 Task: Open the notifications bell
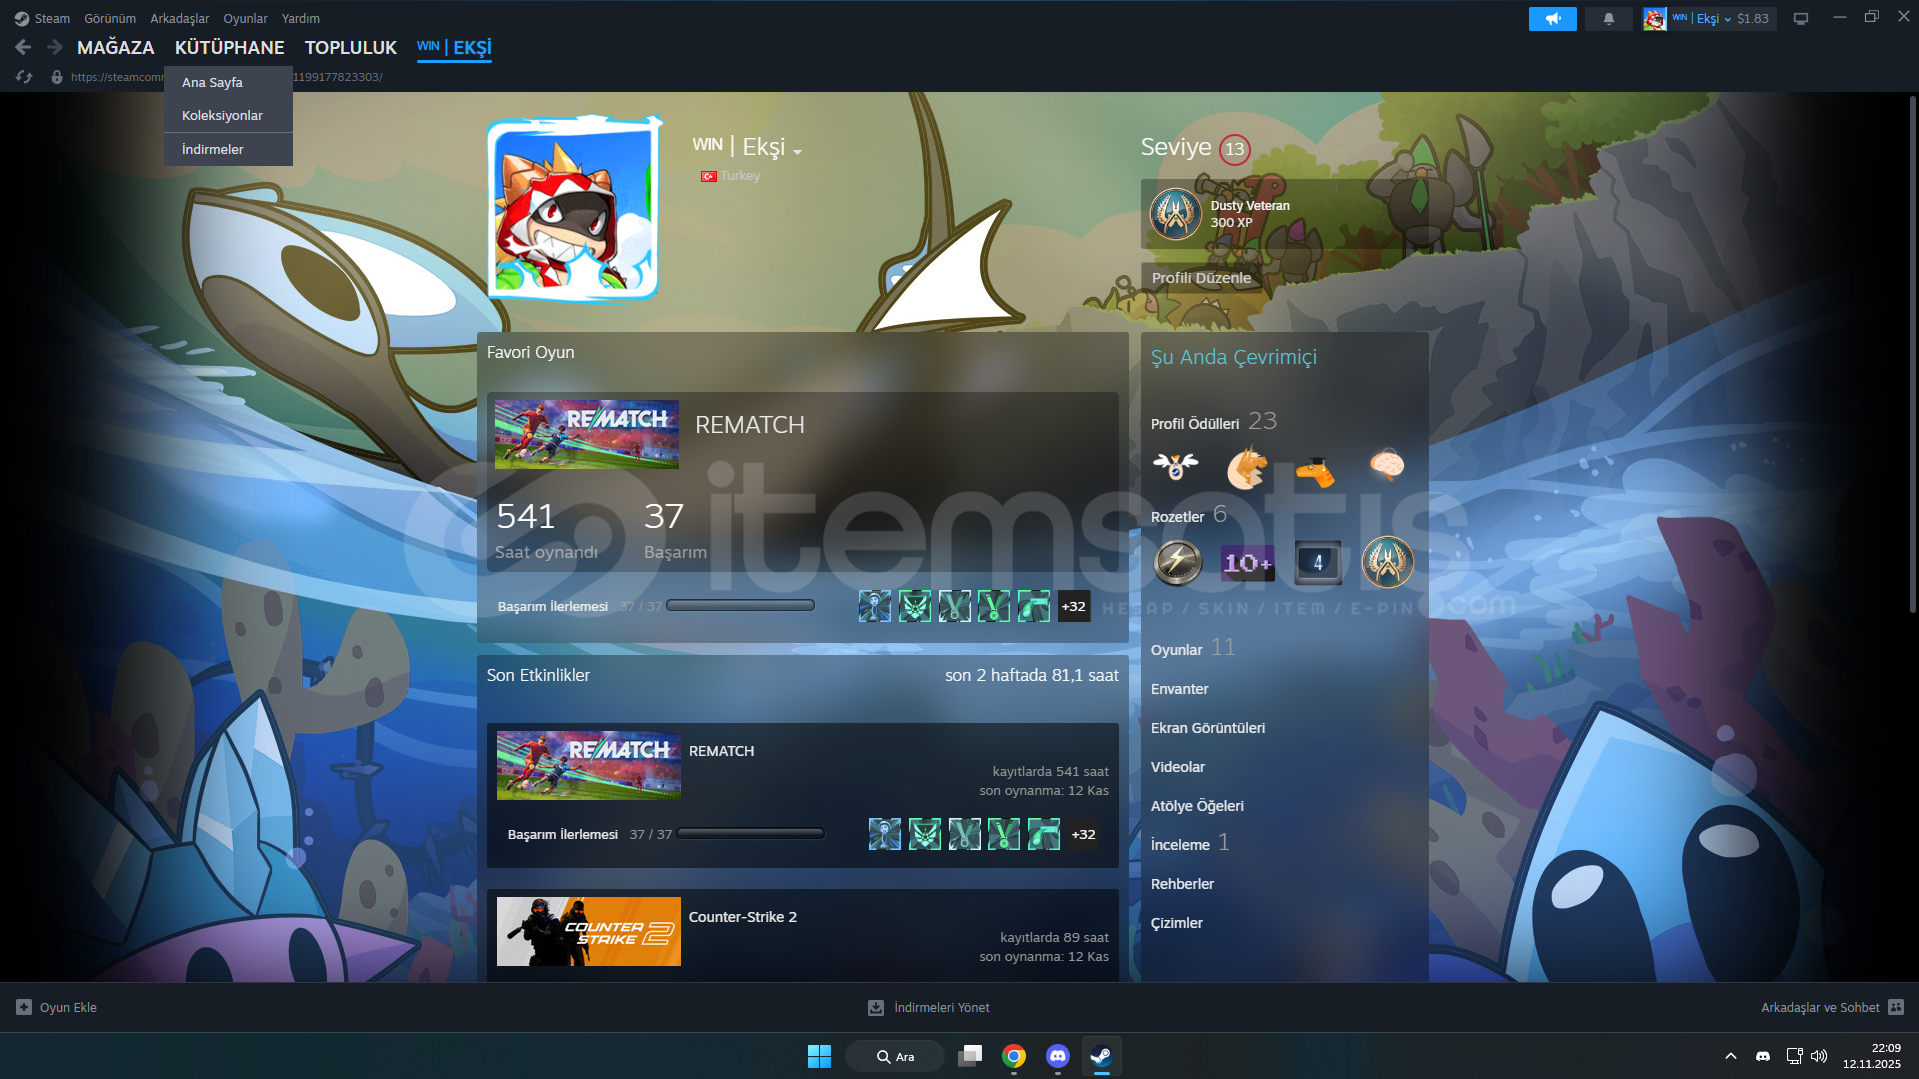click(1608, 18)
